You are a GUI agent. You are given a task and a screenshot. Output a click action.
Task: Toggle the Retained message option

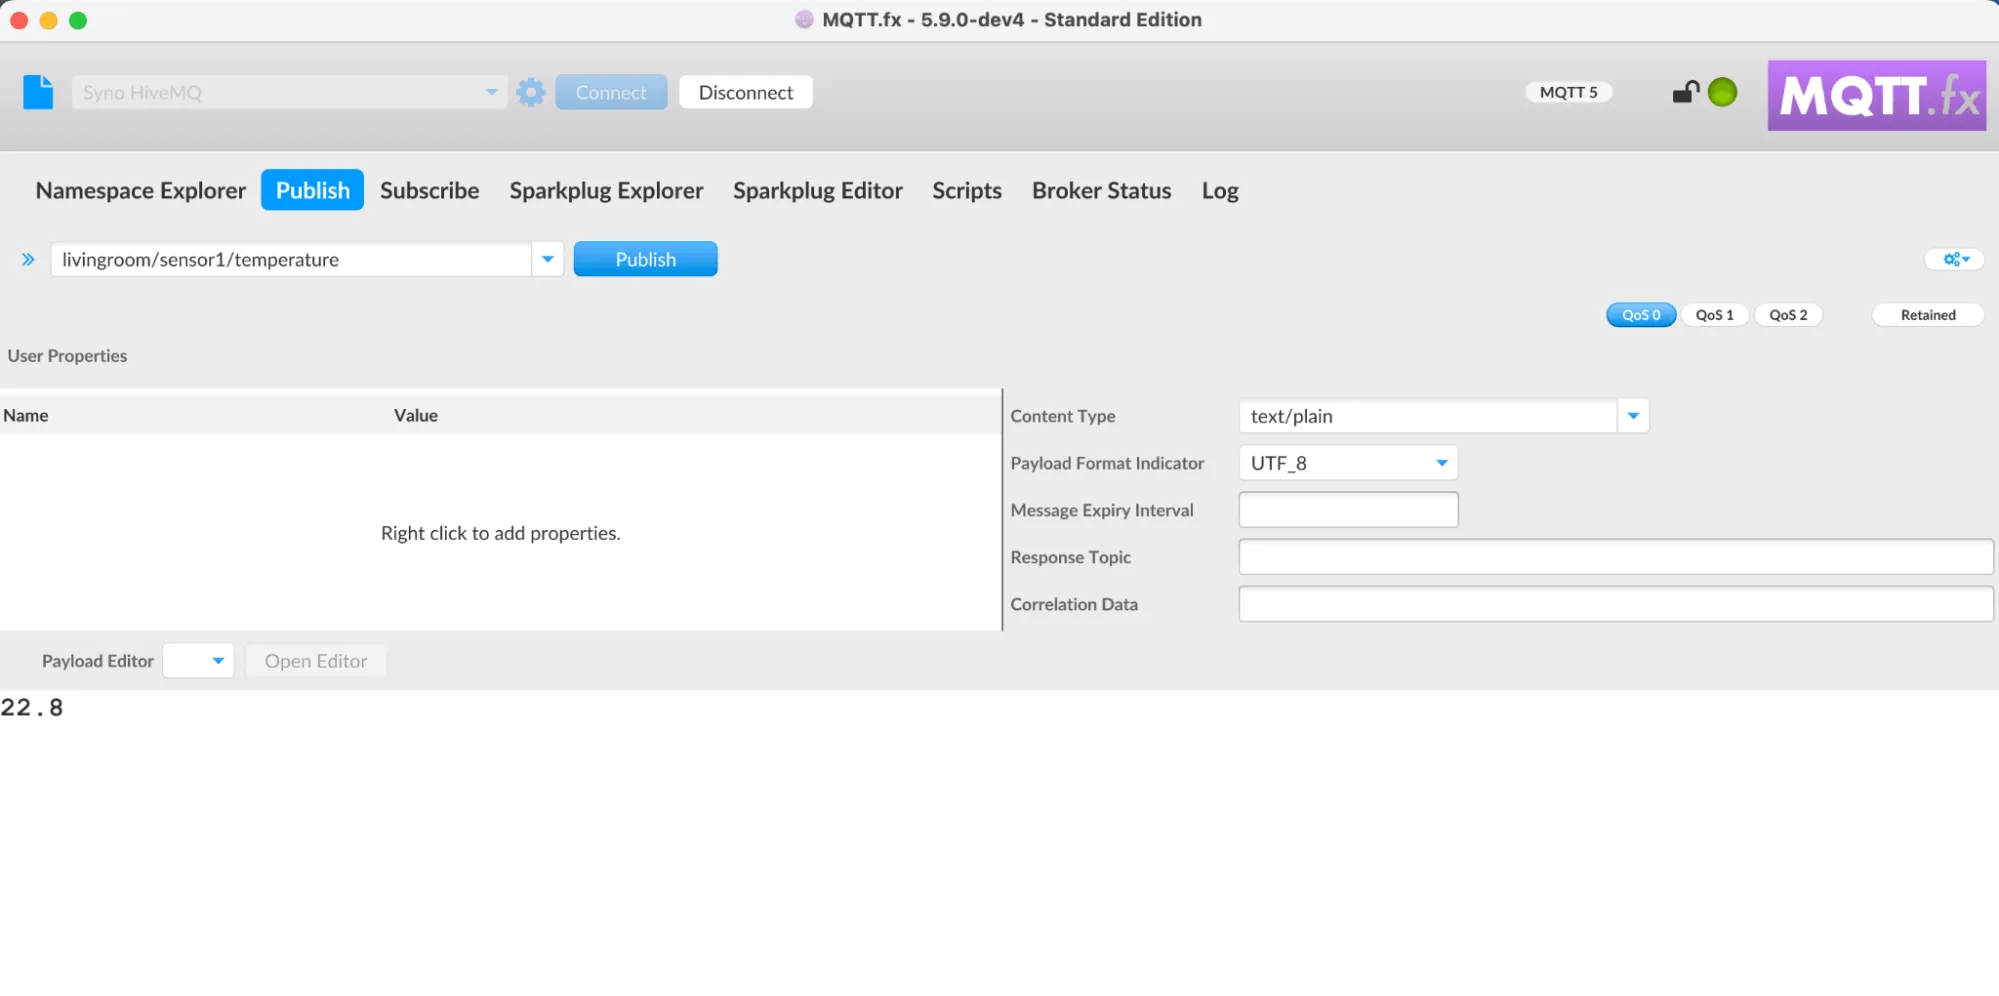[1928, 315]
